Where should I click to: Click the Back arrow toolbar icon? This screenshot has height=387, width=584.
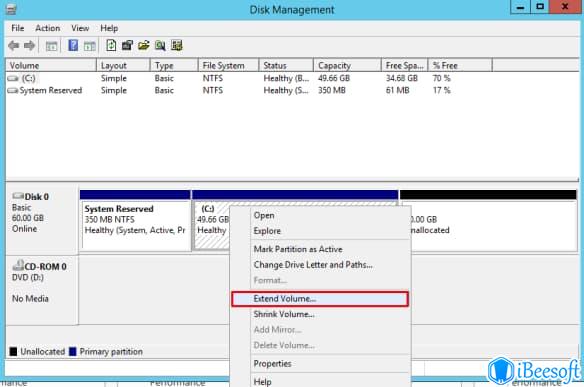pyautogui.click(x=14, y=46)
